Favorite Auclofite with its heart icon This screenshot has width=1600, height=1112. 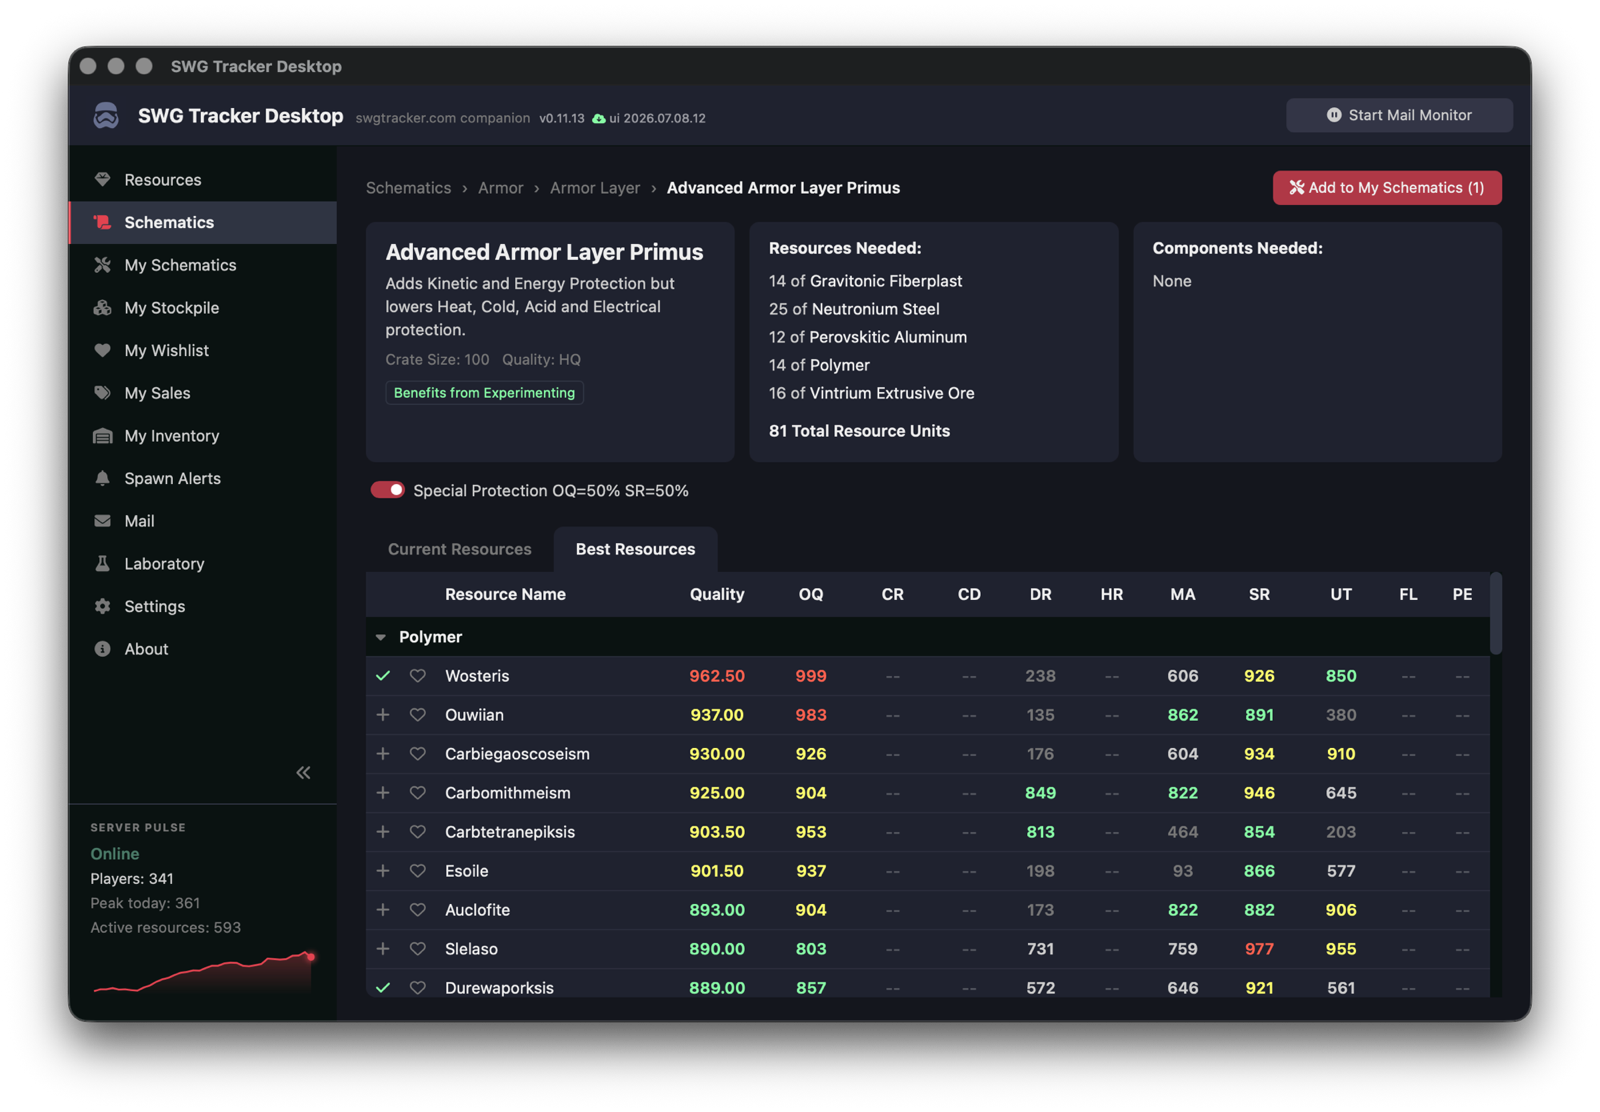(x=418, y=910)
